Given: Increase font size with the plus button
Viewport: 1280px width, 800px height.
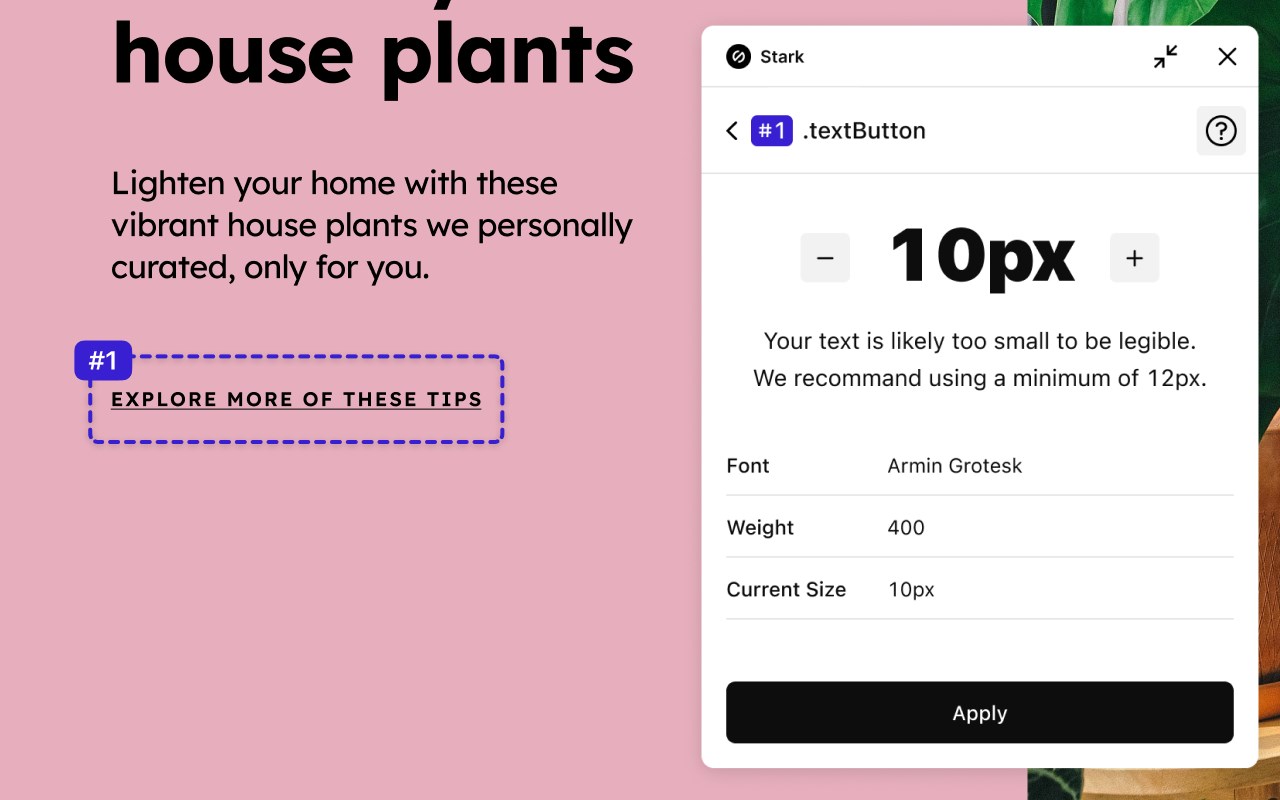Looking at the screenshot, I should pos(1134,258).
